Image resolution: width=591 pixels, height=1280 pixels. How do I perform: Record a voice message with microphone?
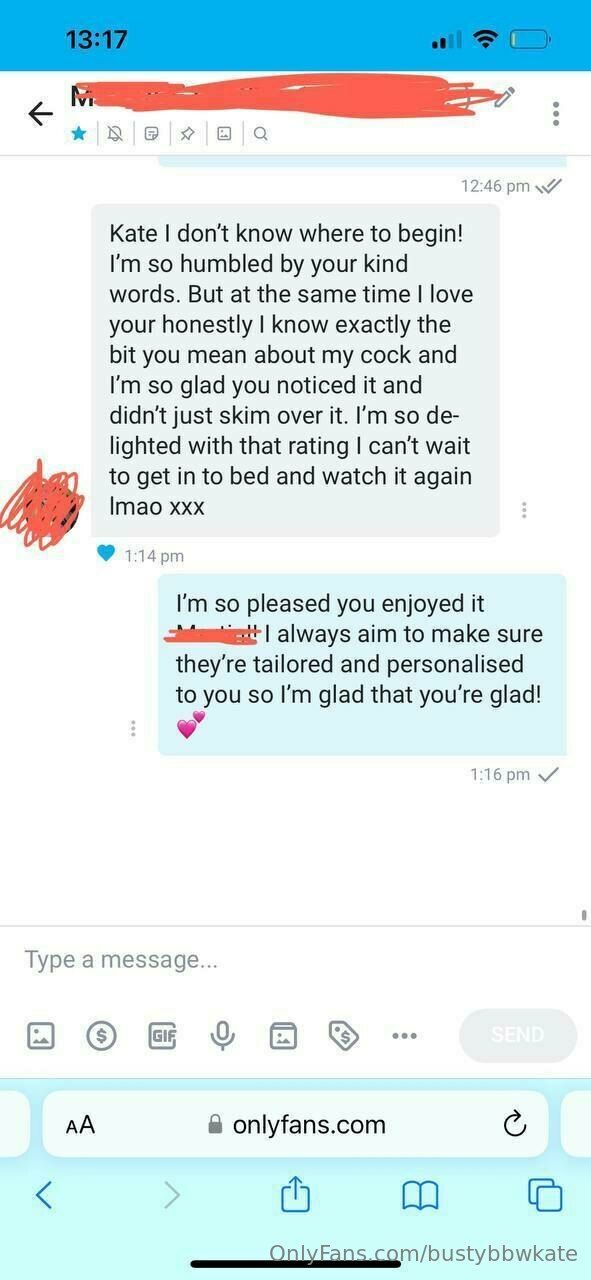pyautogui.click(x=223, y=1036)
